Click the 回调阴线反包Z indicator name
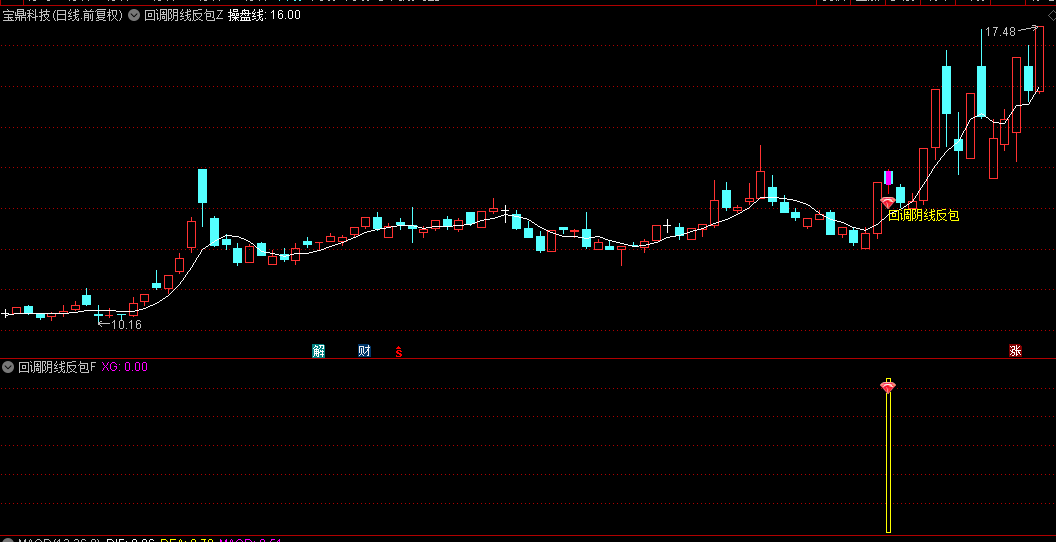Screen dimensions: 1056x542 183,15
